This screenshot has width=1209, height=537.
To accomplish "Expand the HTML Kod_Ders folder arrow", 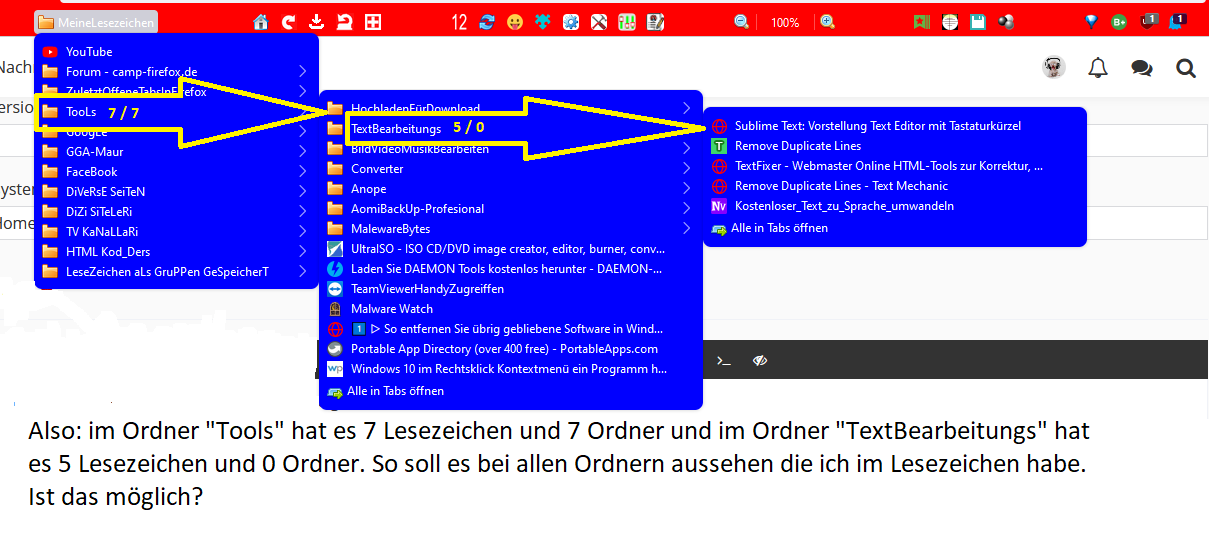I will click(x=303, y=252).
